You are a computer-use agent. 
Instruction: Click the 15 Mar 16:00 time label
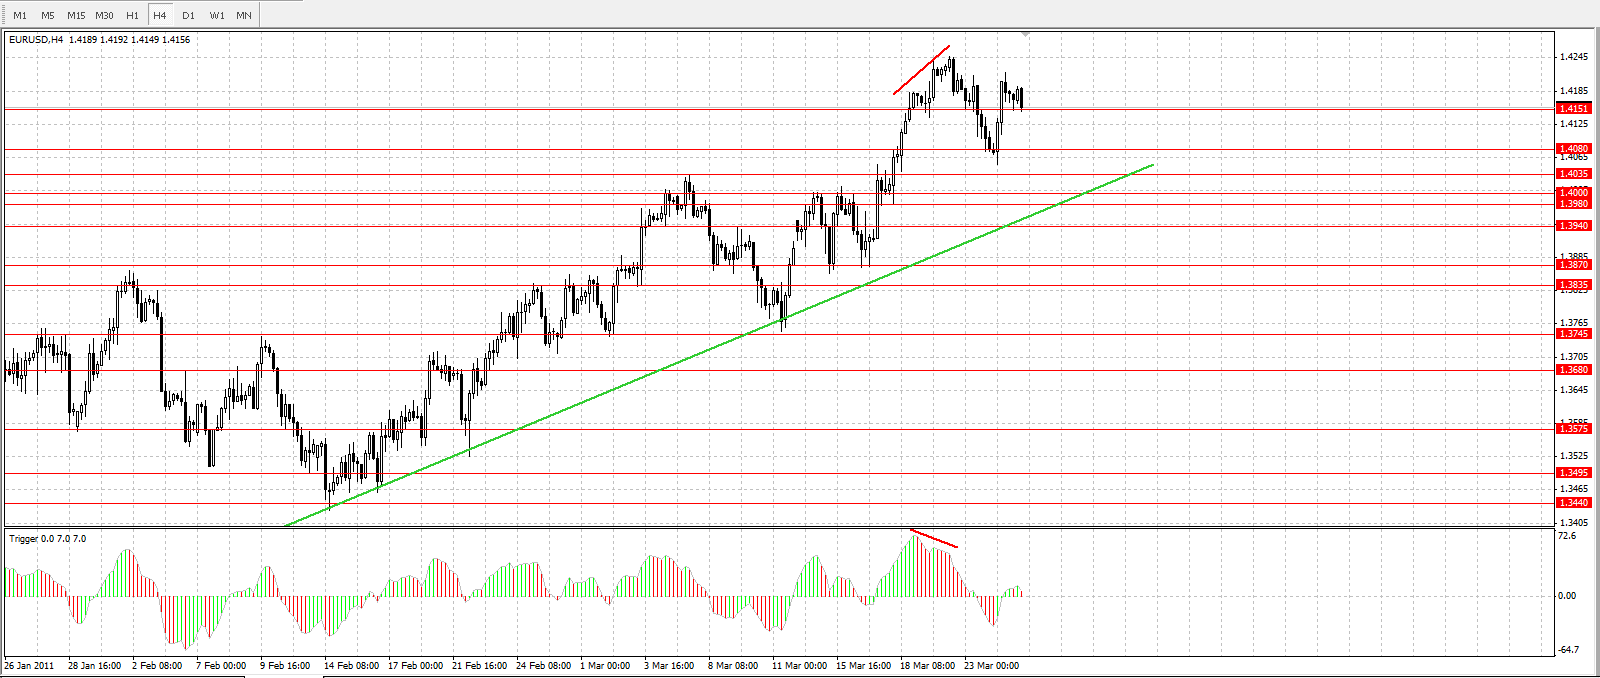pos(863,666)
